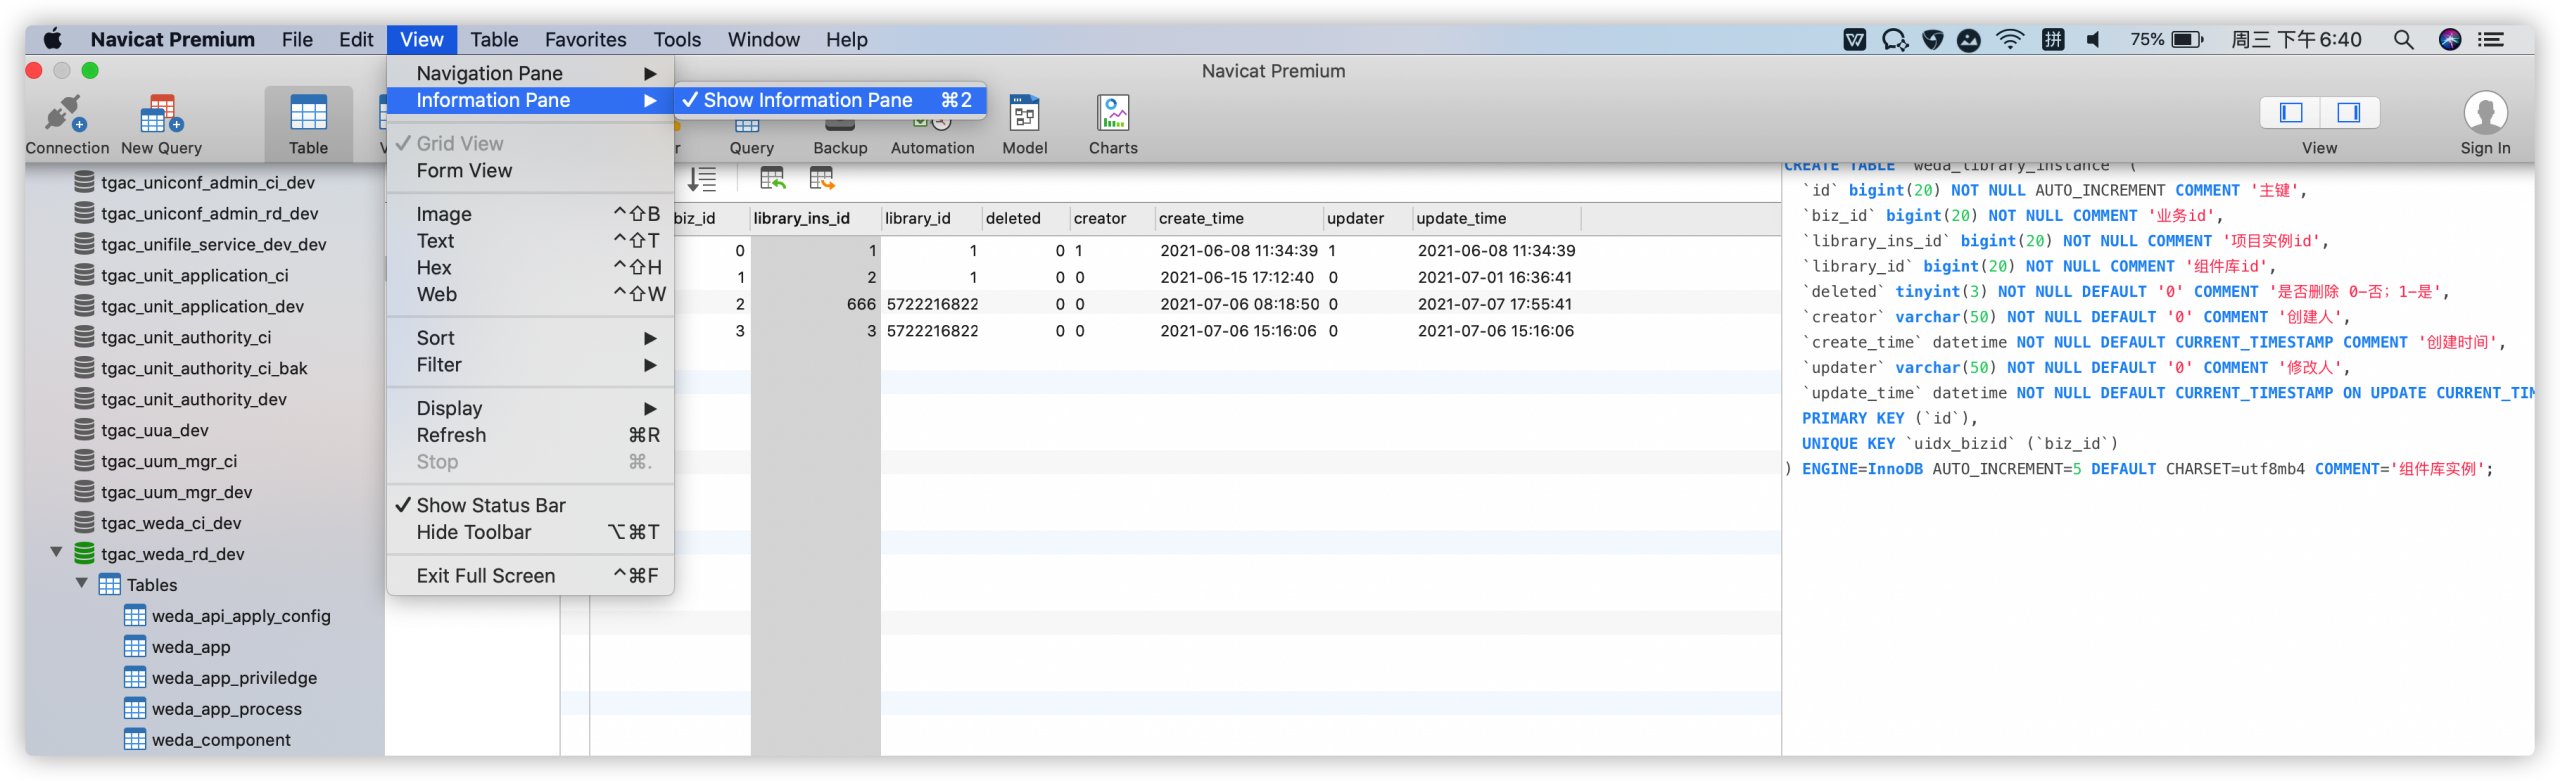Open Wi-Fi status in menu bar
2560x781 pixels.
(x=2009, y=40)
